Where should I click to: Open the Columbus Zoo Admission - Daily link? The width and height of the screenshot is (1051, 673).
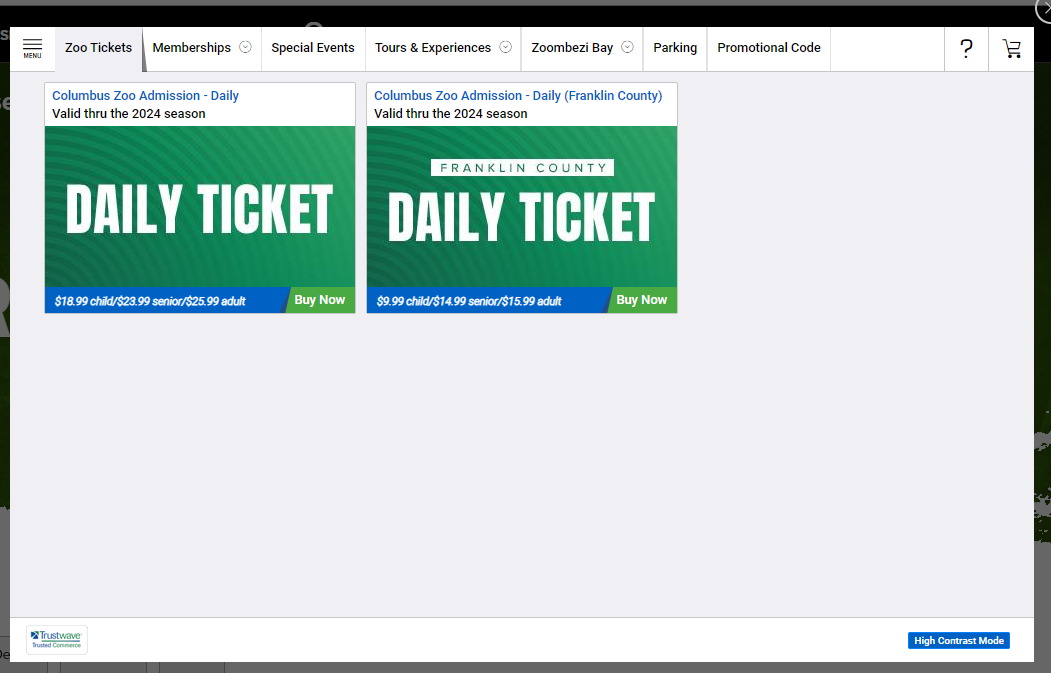pyautogui.click(x=145, y=96)
